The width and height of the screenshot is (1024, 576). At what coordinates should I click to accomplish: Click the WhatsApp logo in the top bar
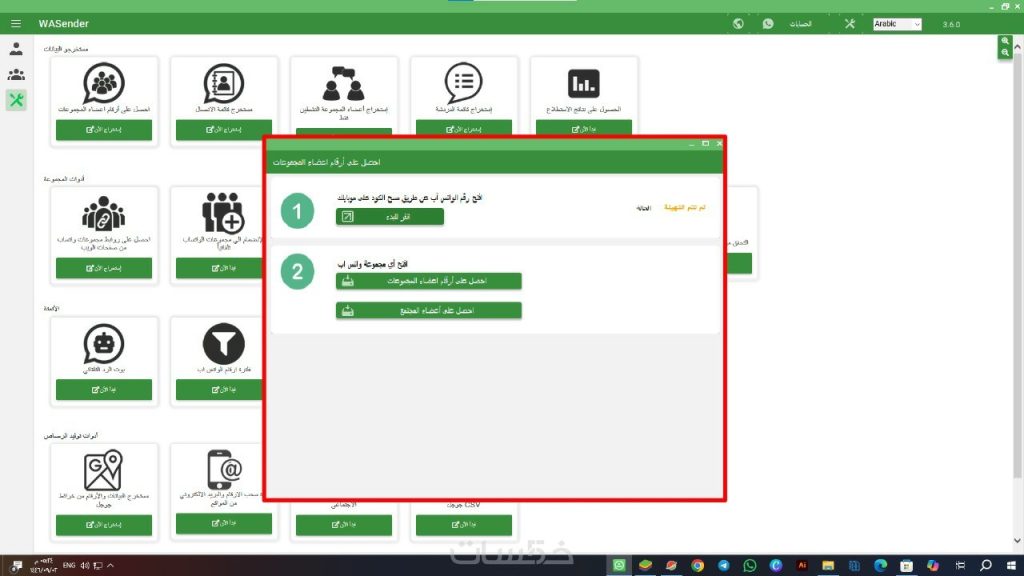point(768,24)
